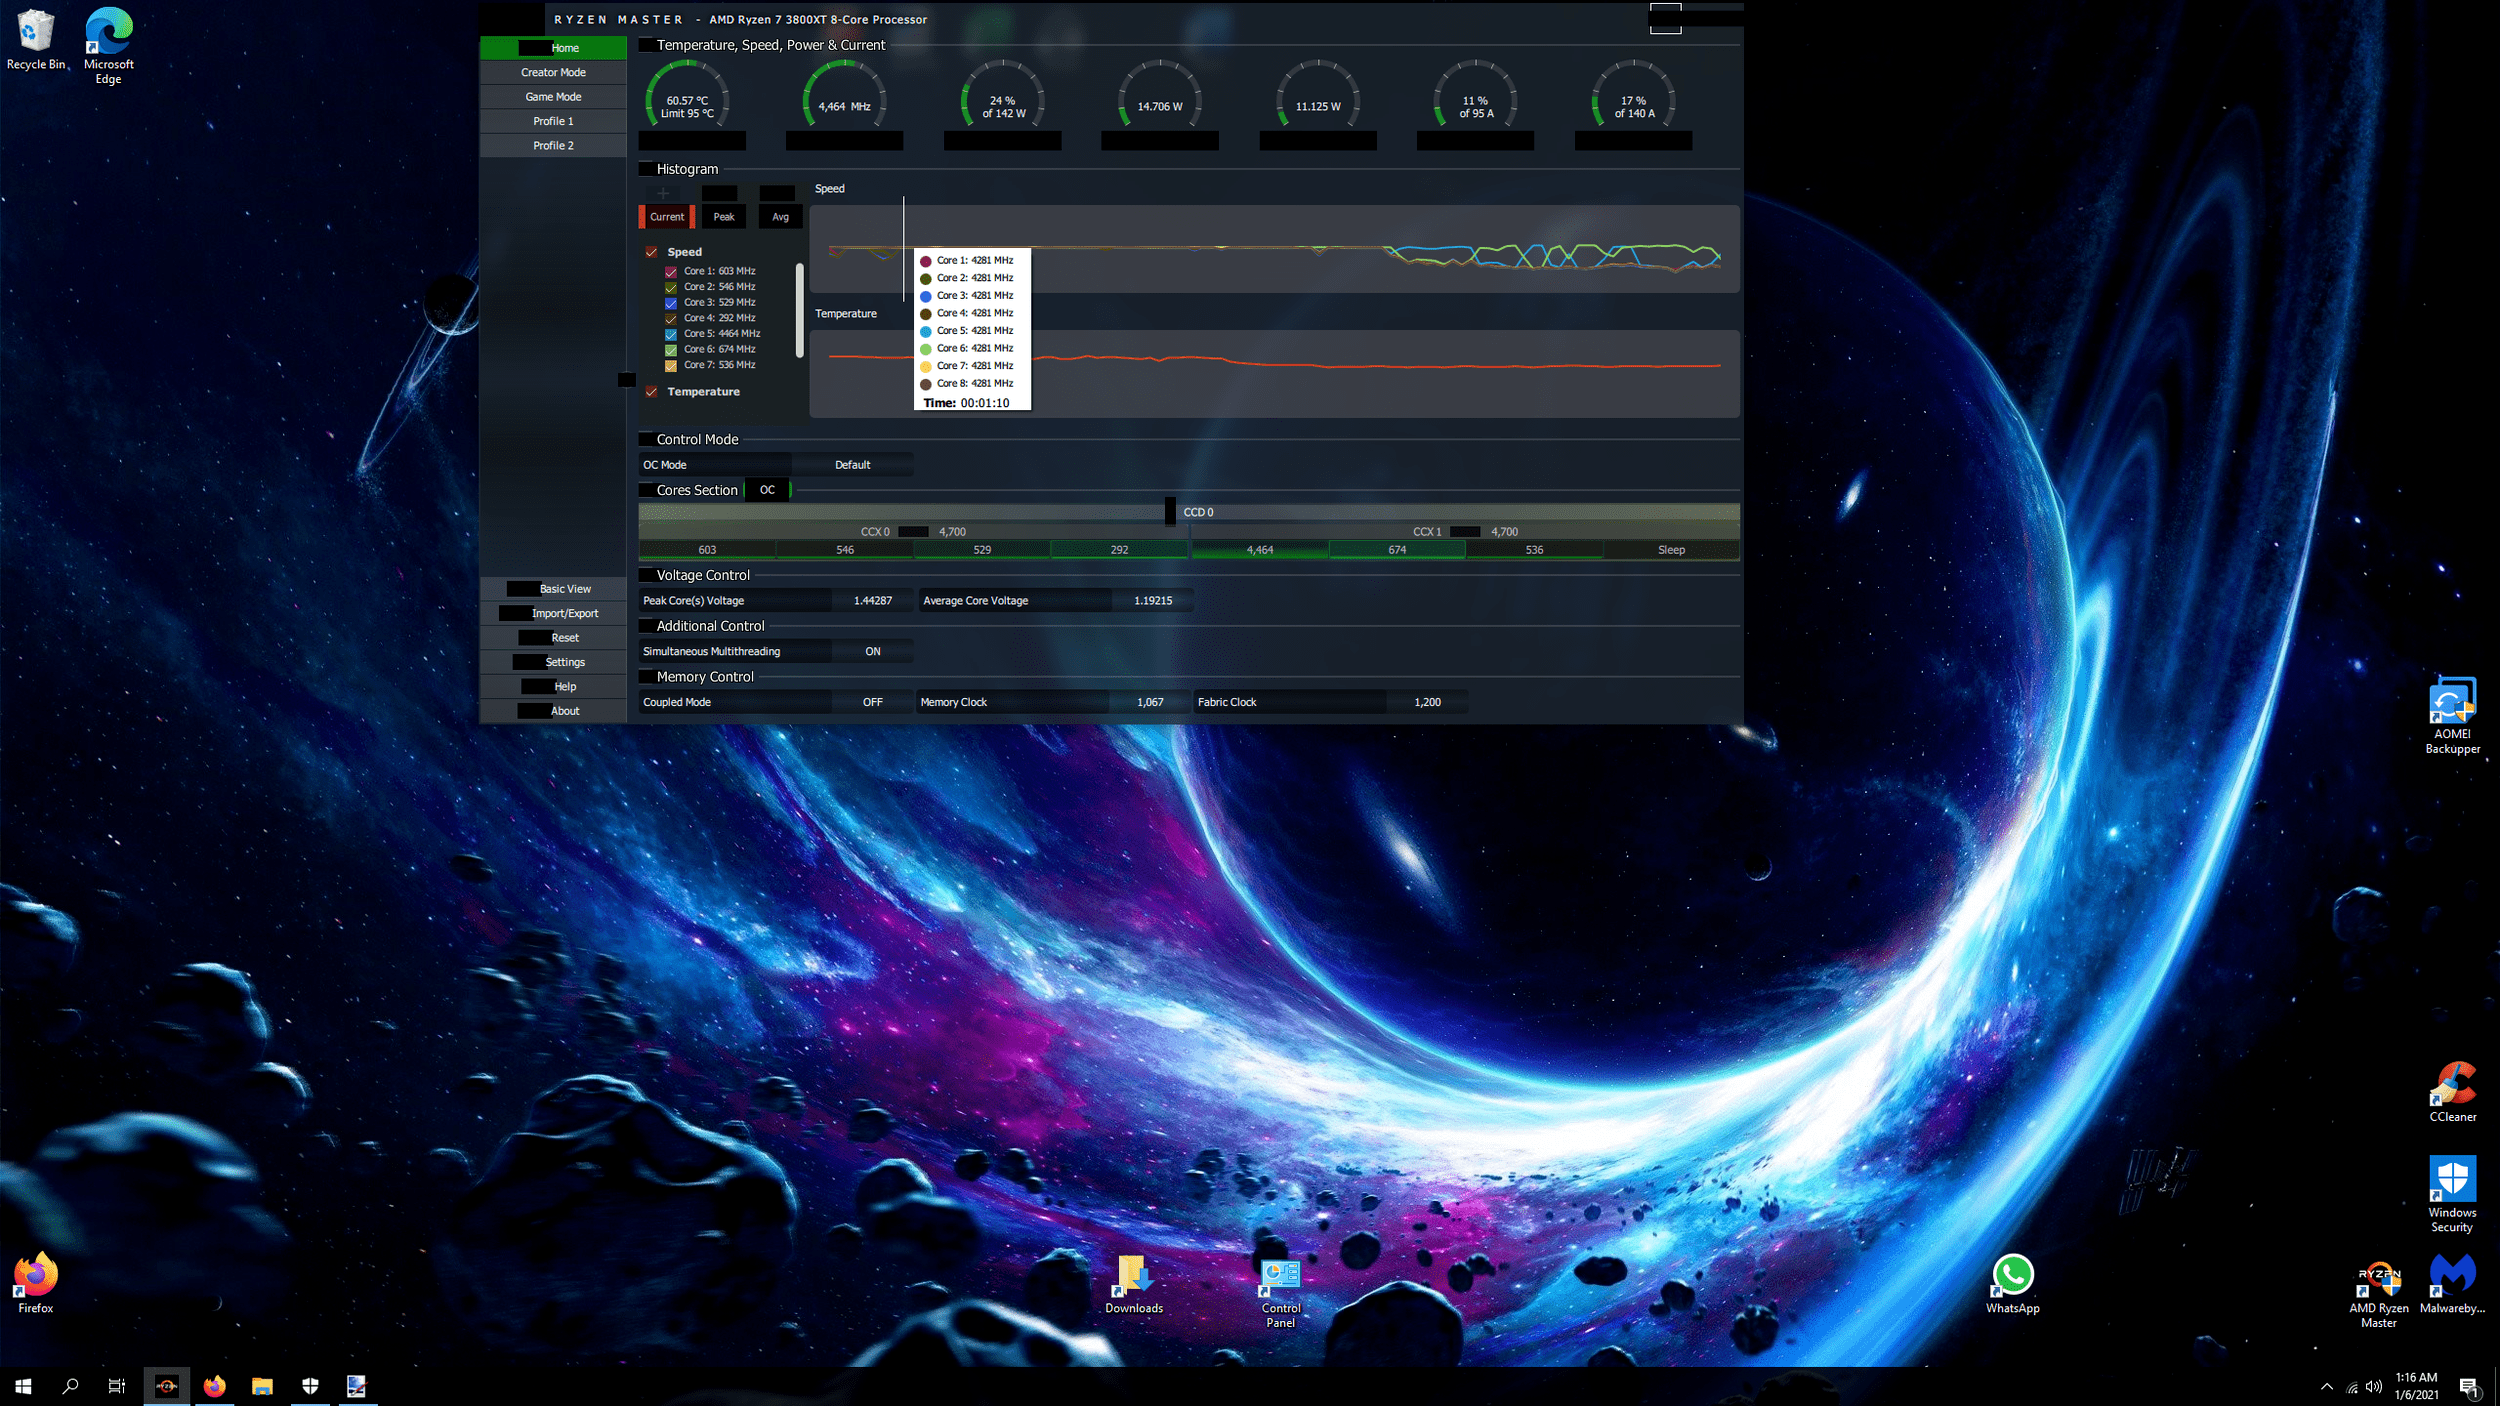Click the Import/Export button
This screenshot has height=1406, width=2500.
[553, 613]
